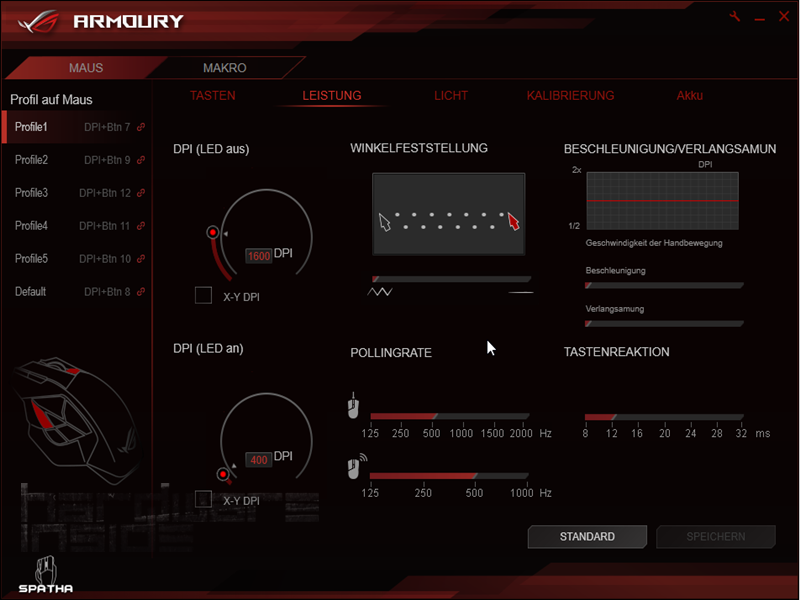Select Profile2 in profile list
This screenshot has width=800, height=600.
click(32, 160)
